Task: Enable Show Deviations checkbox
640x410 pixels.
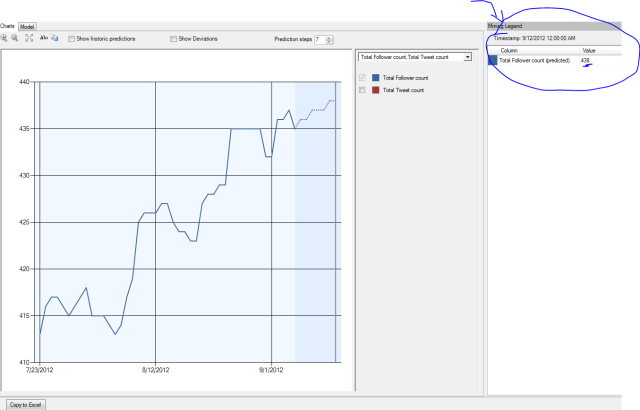Action: pos(173,39)
